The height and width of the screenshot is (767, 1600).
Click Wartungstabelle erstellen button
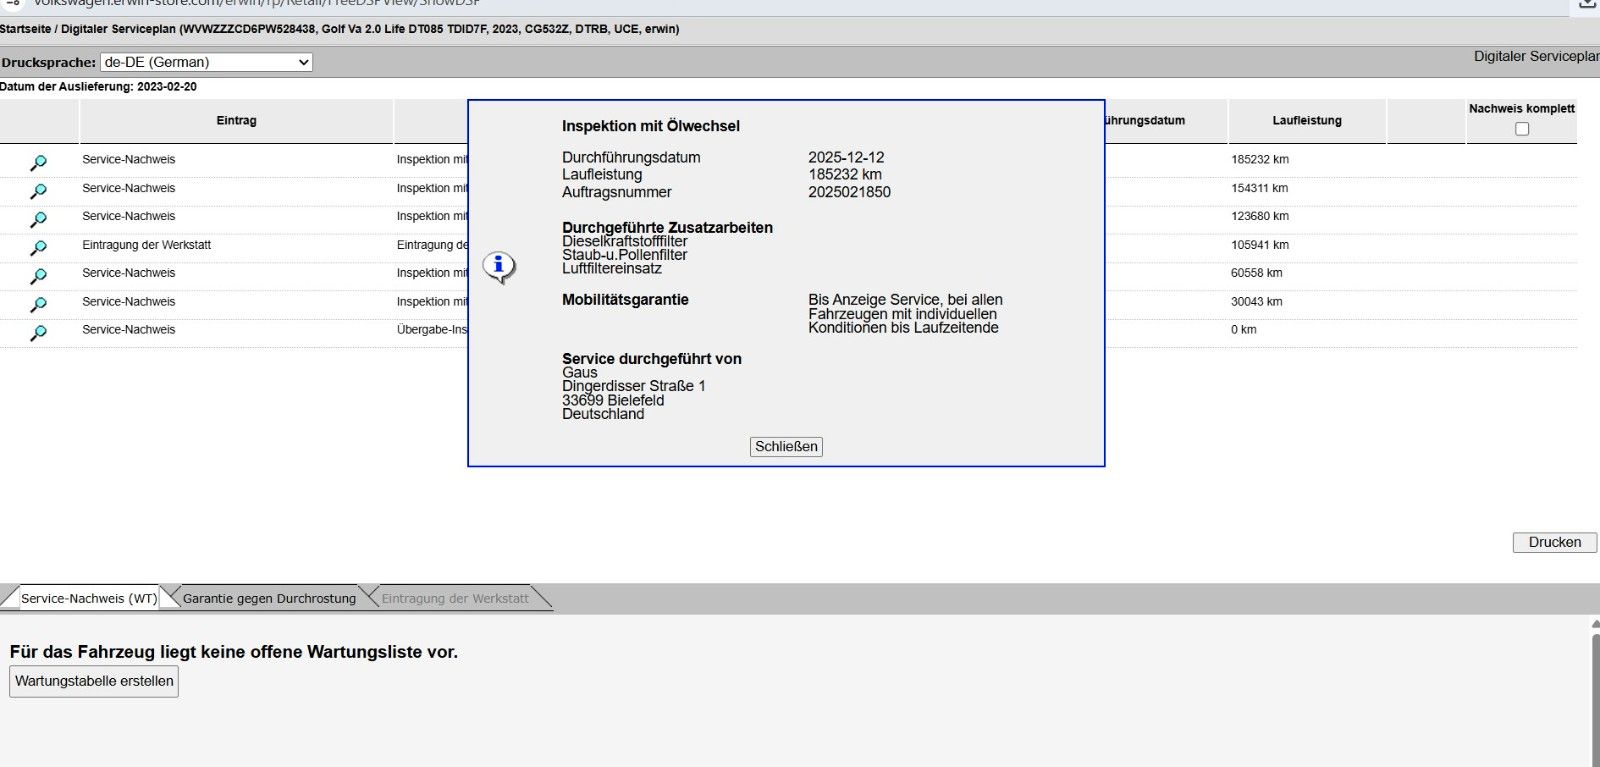coord(94,681)
